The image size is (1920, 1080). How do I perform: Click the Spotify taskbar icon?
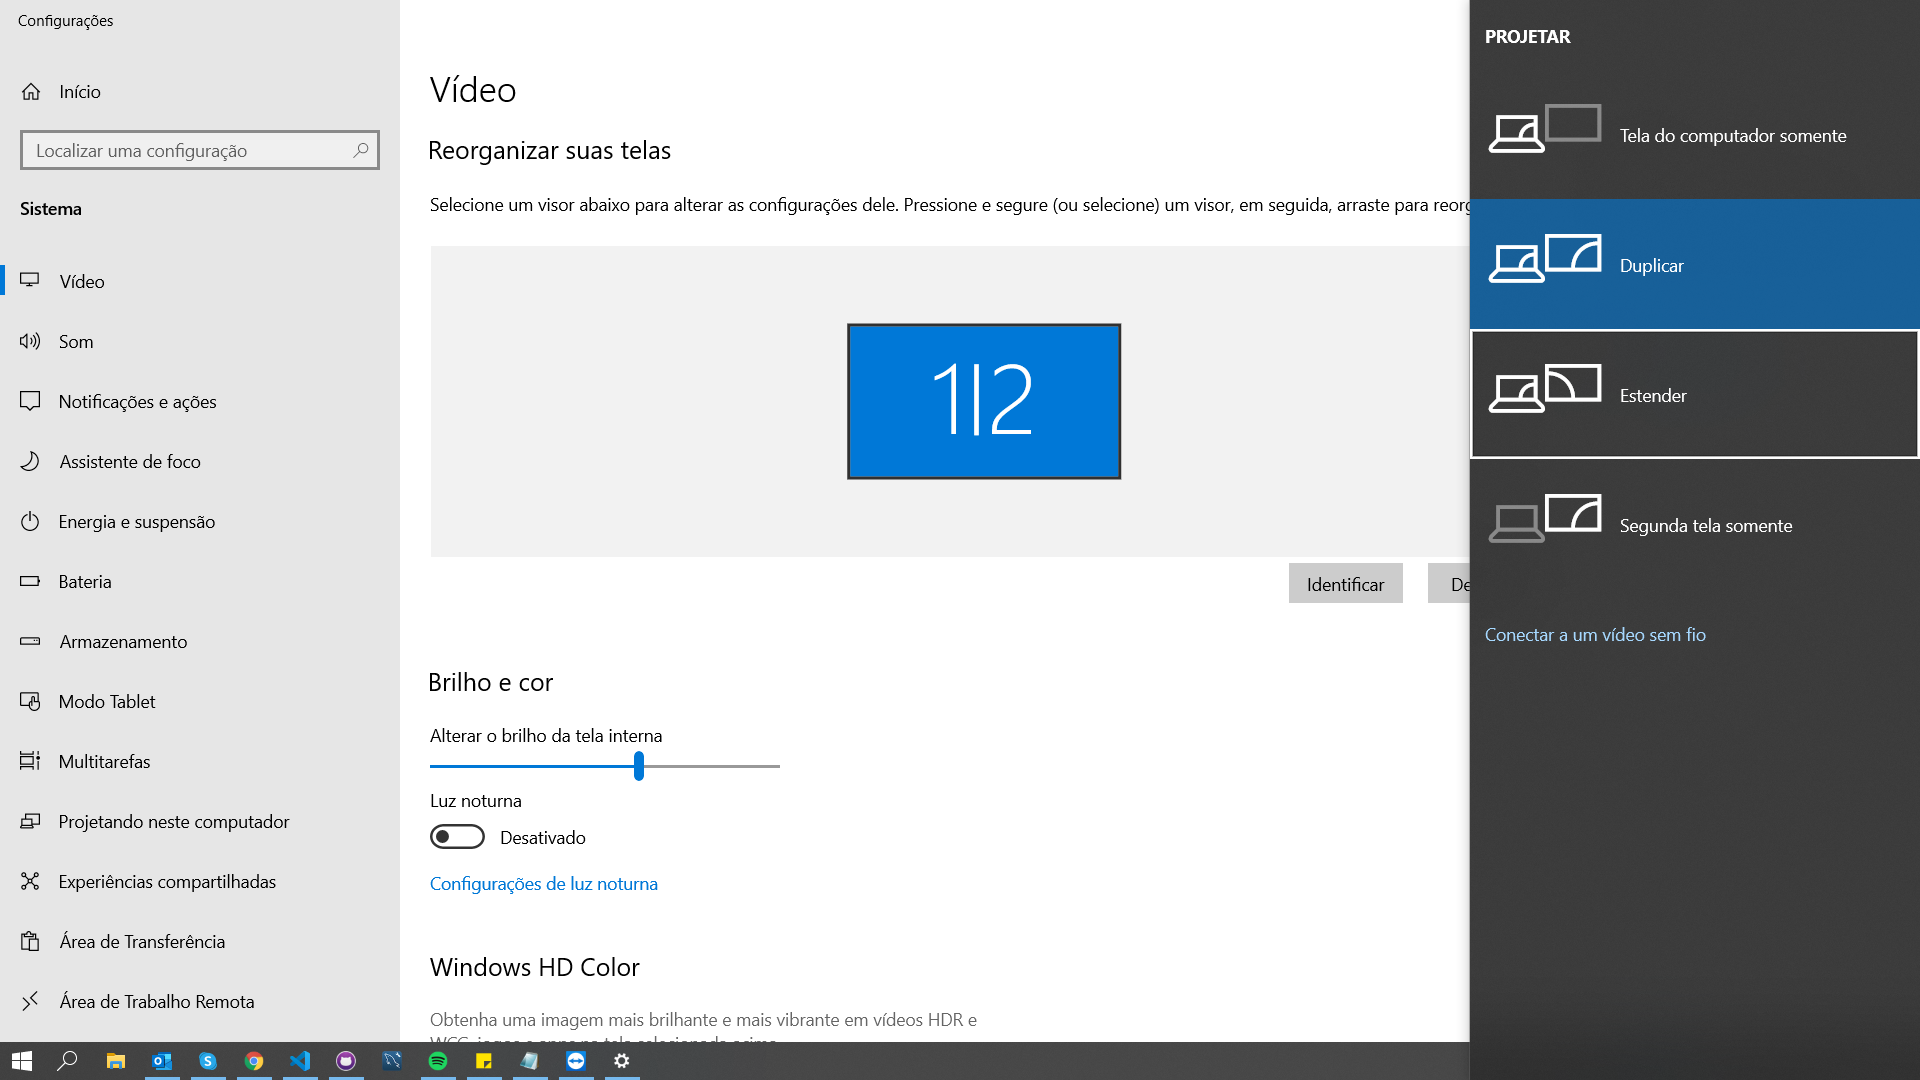[438, 1061]
